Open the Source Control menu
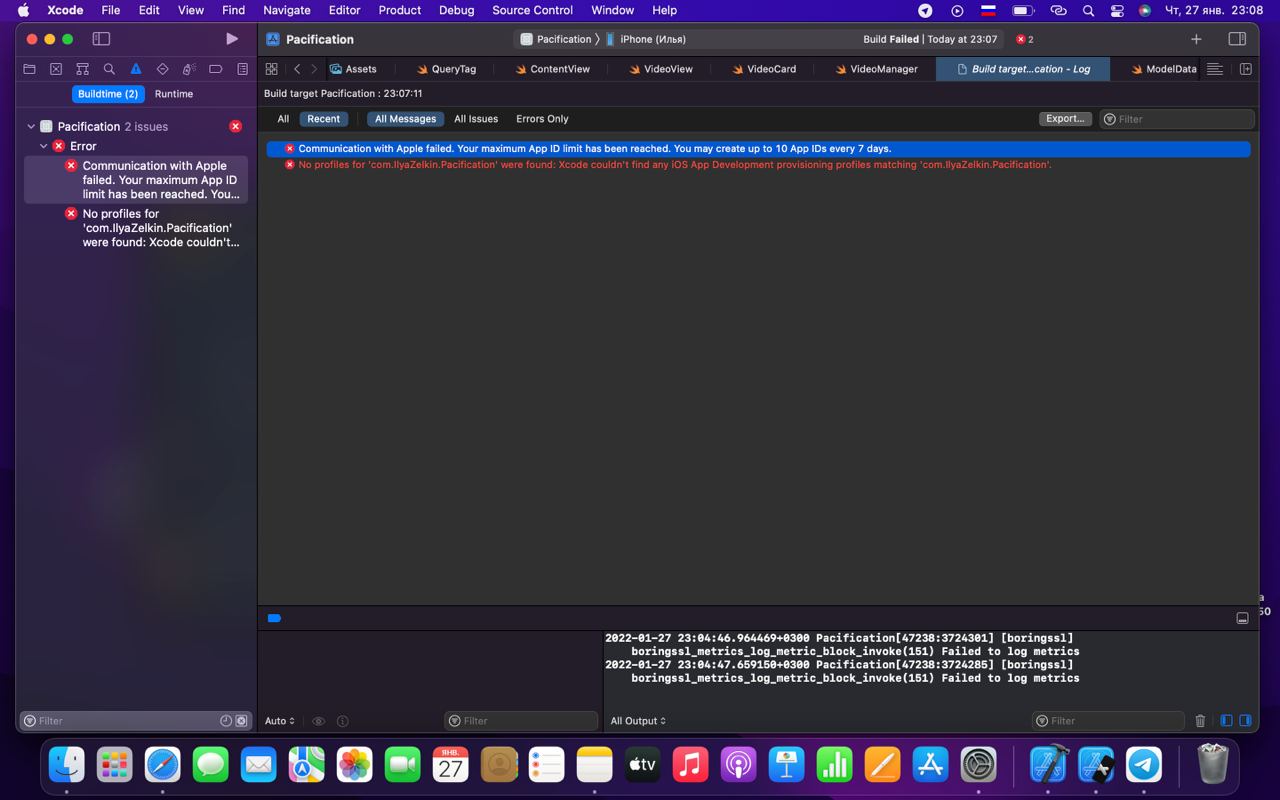 click(532, 10)
